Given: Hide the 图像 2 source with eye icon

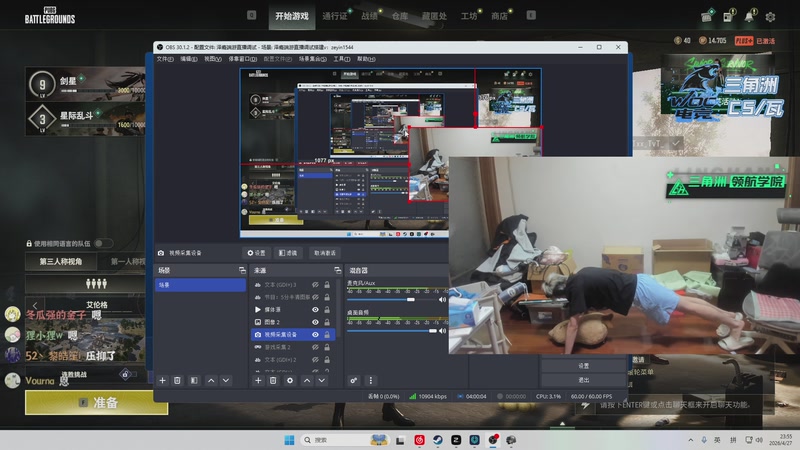Looking at the screenshot, I should [x=315, y=322].
